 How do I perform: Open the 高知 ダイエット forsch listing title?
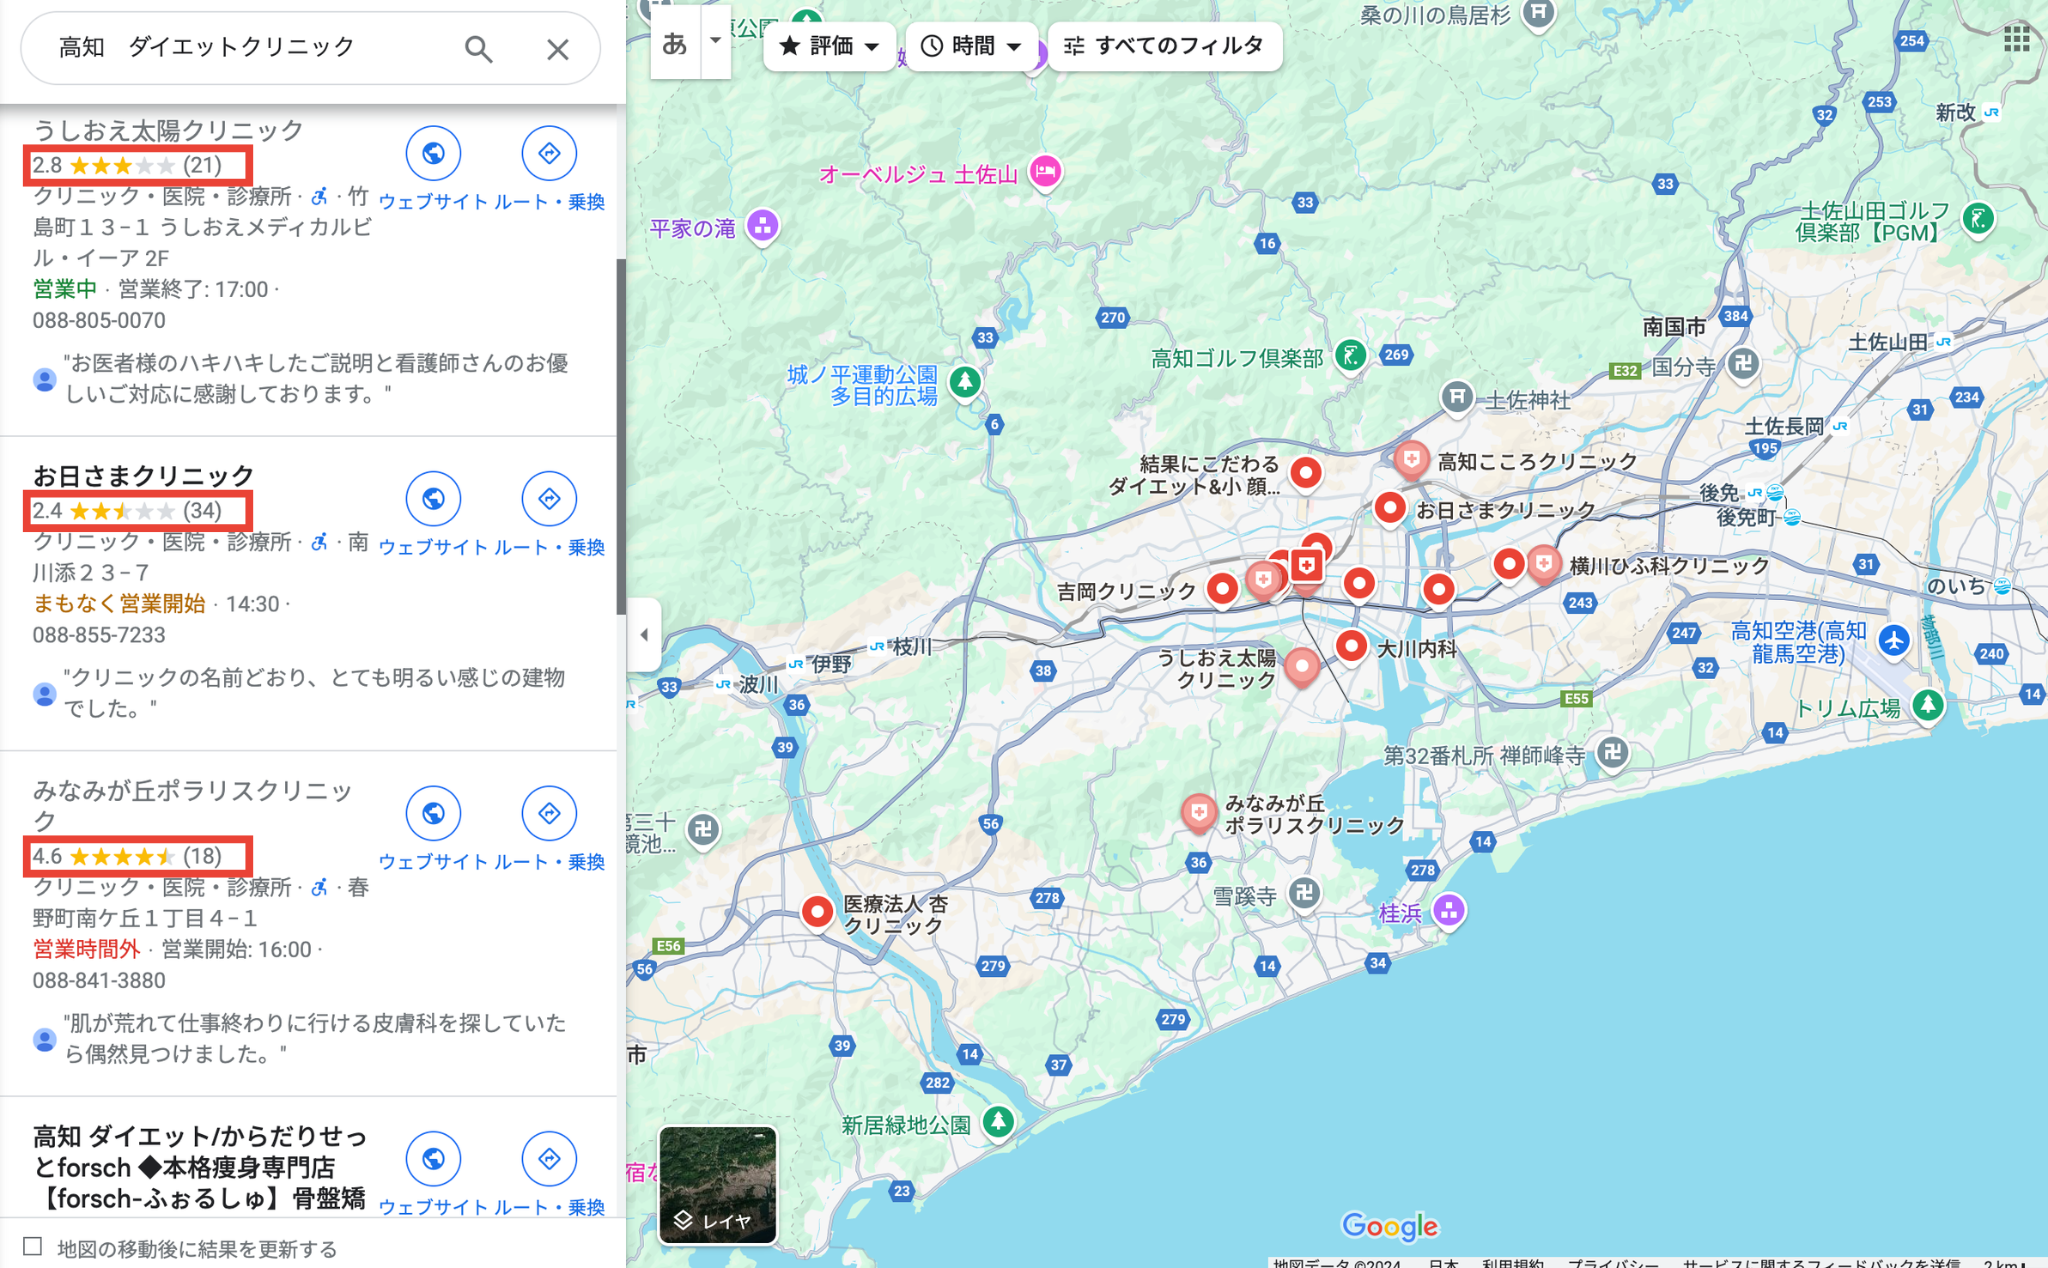coord(200,1167)
